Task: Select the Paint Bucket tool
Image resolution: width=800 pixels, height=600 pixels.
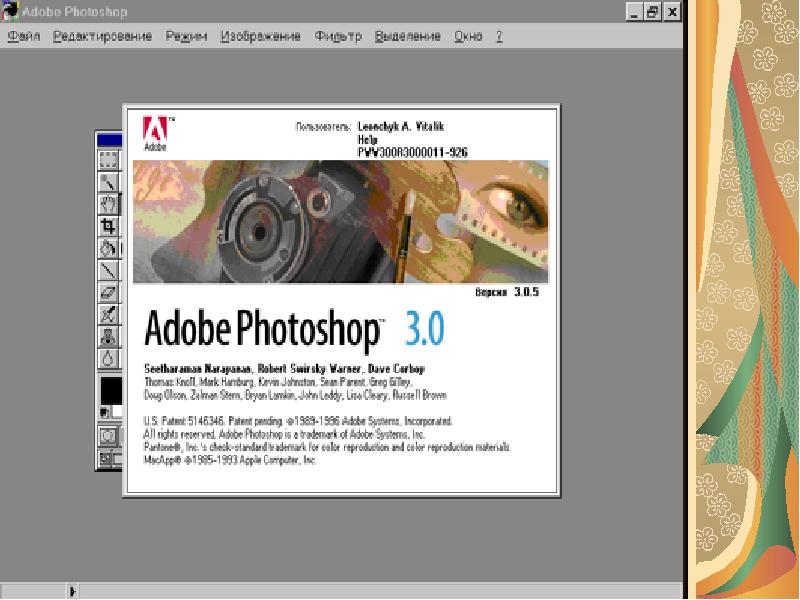Action: [109, 248]
